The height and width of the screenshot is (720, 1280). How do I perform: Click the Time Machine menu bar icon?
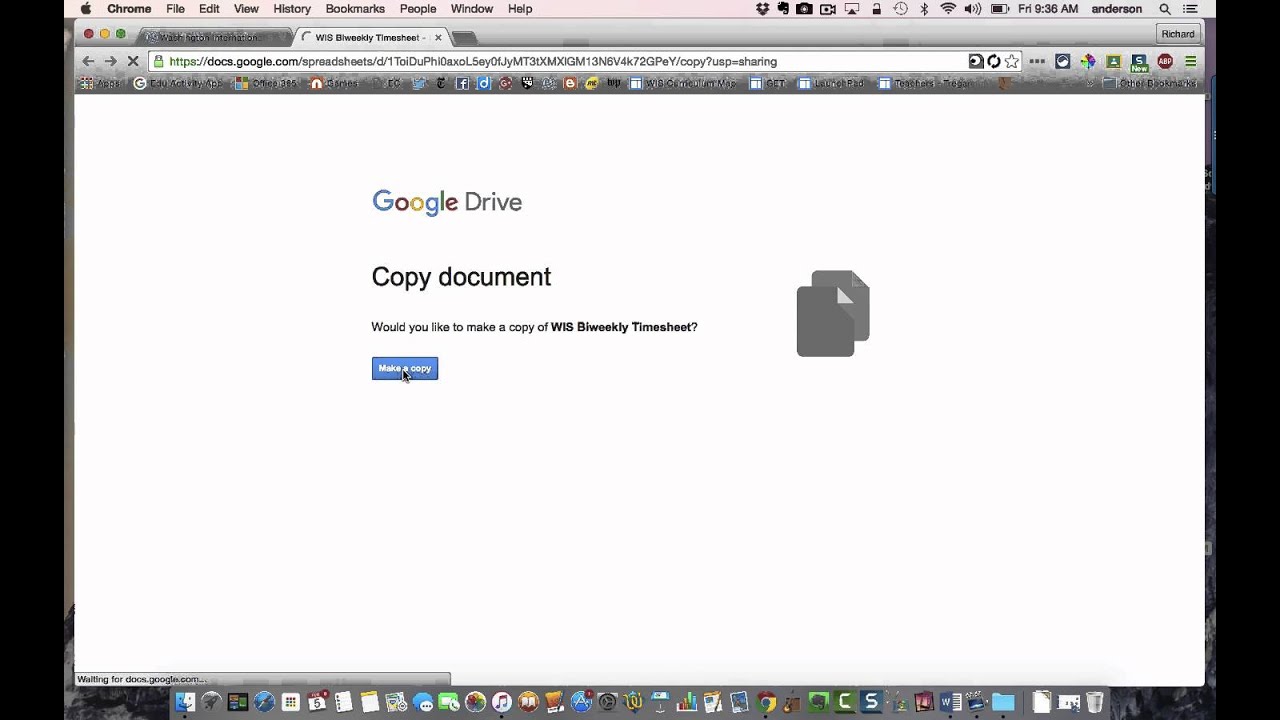900,9
